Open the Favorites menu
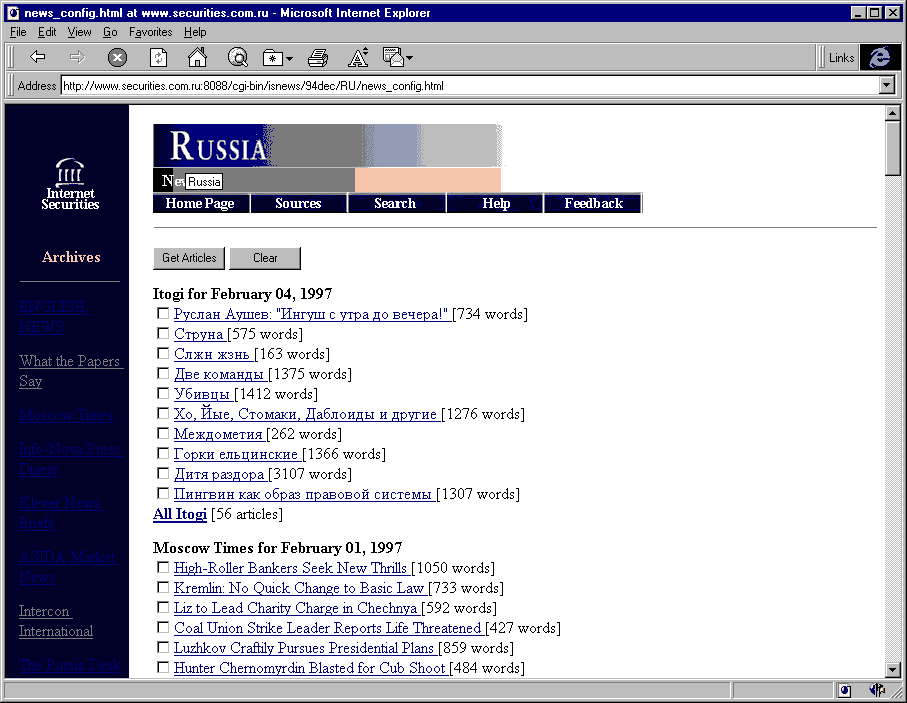907x703 pixels. tap(150, 32)
